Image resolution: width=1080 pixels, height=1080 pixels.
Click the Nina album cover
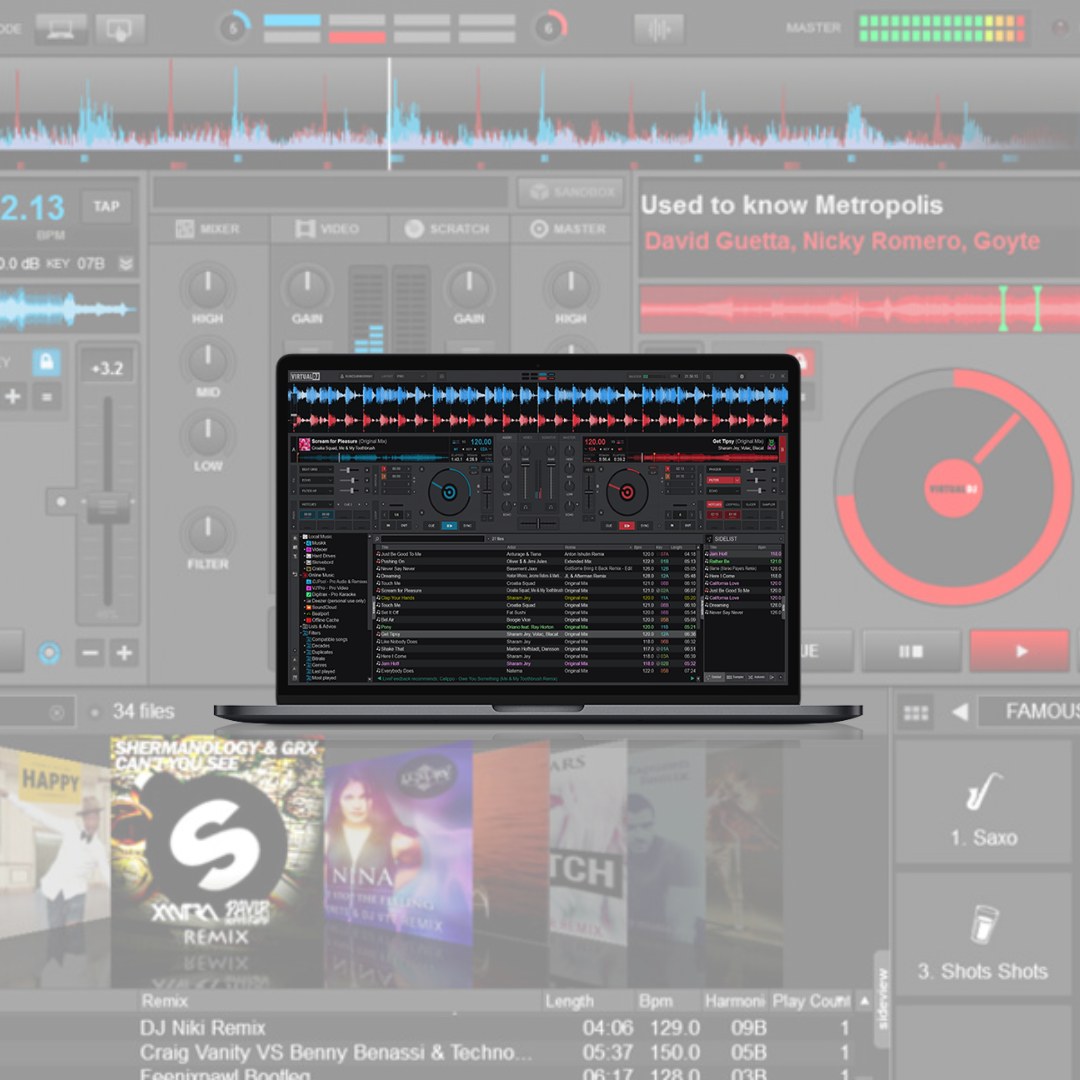point(398,844)
